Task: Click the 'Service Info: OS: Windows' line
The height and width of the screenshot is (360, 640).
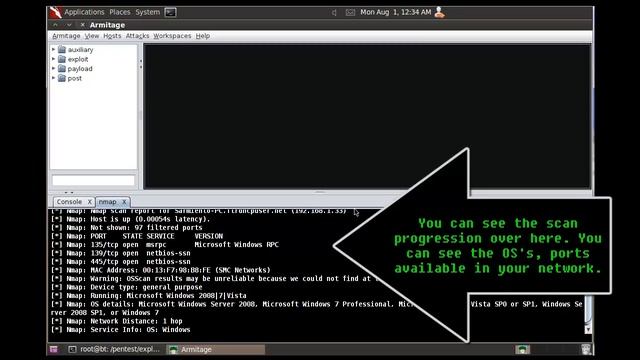Action: [121, 330]
